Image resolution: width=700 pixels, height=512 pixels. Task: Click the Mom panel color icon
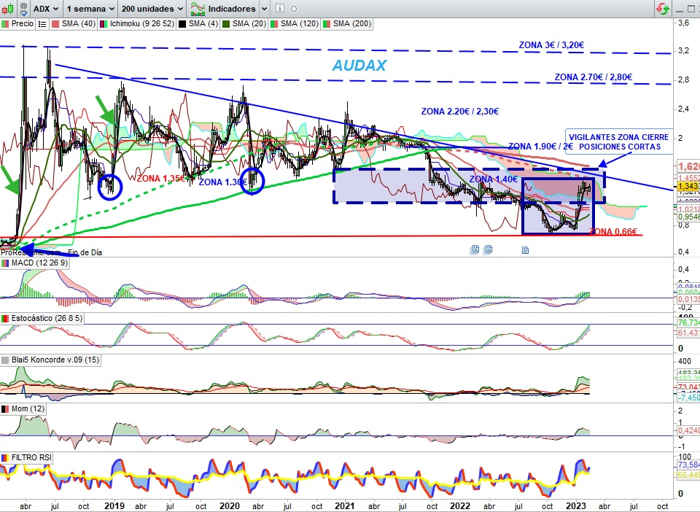point(5,409)
